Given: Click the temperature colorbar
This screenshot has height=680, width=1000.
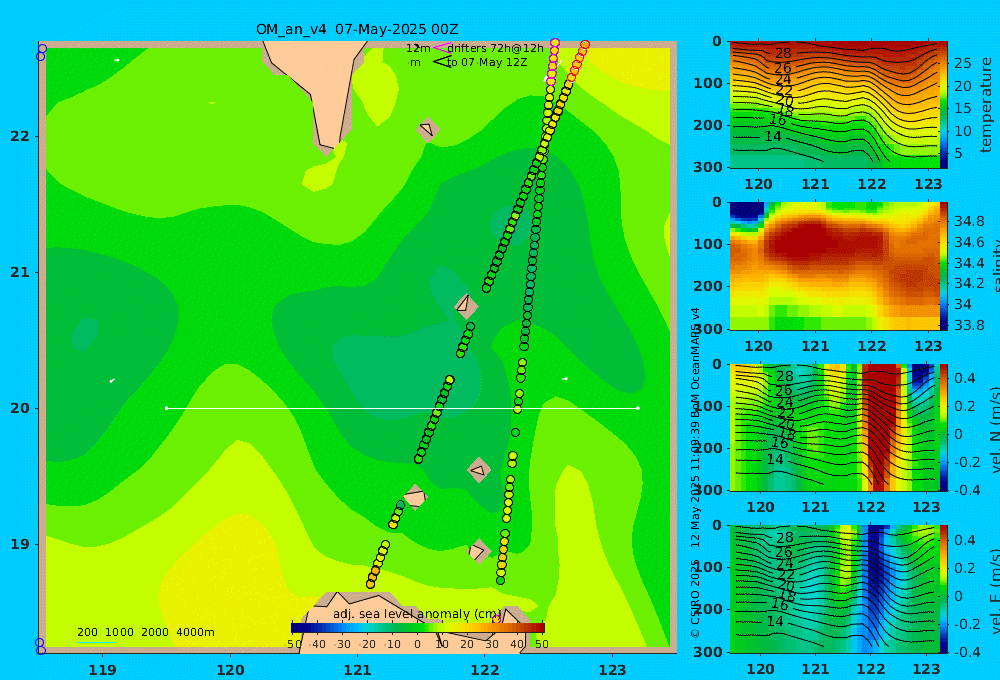Looking at the screenshot, I should (x=944, y=105).
